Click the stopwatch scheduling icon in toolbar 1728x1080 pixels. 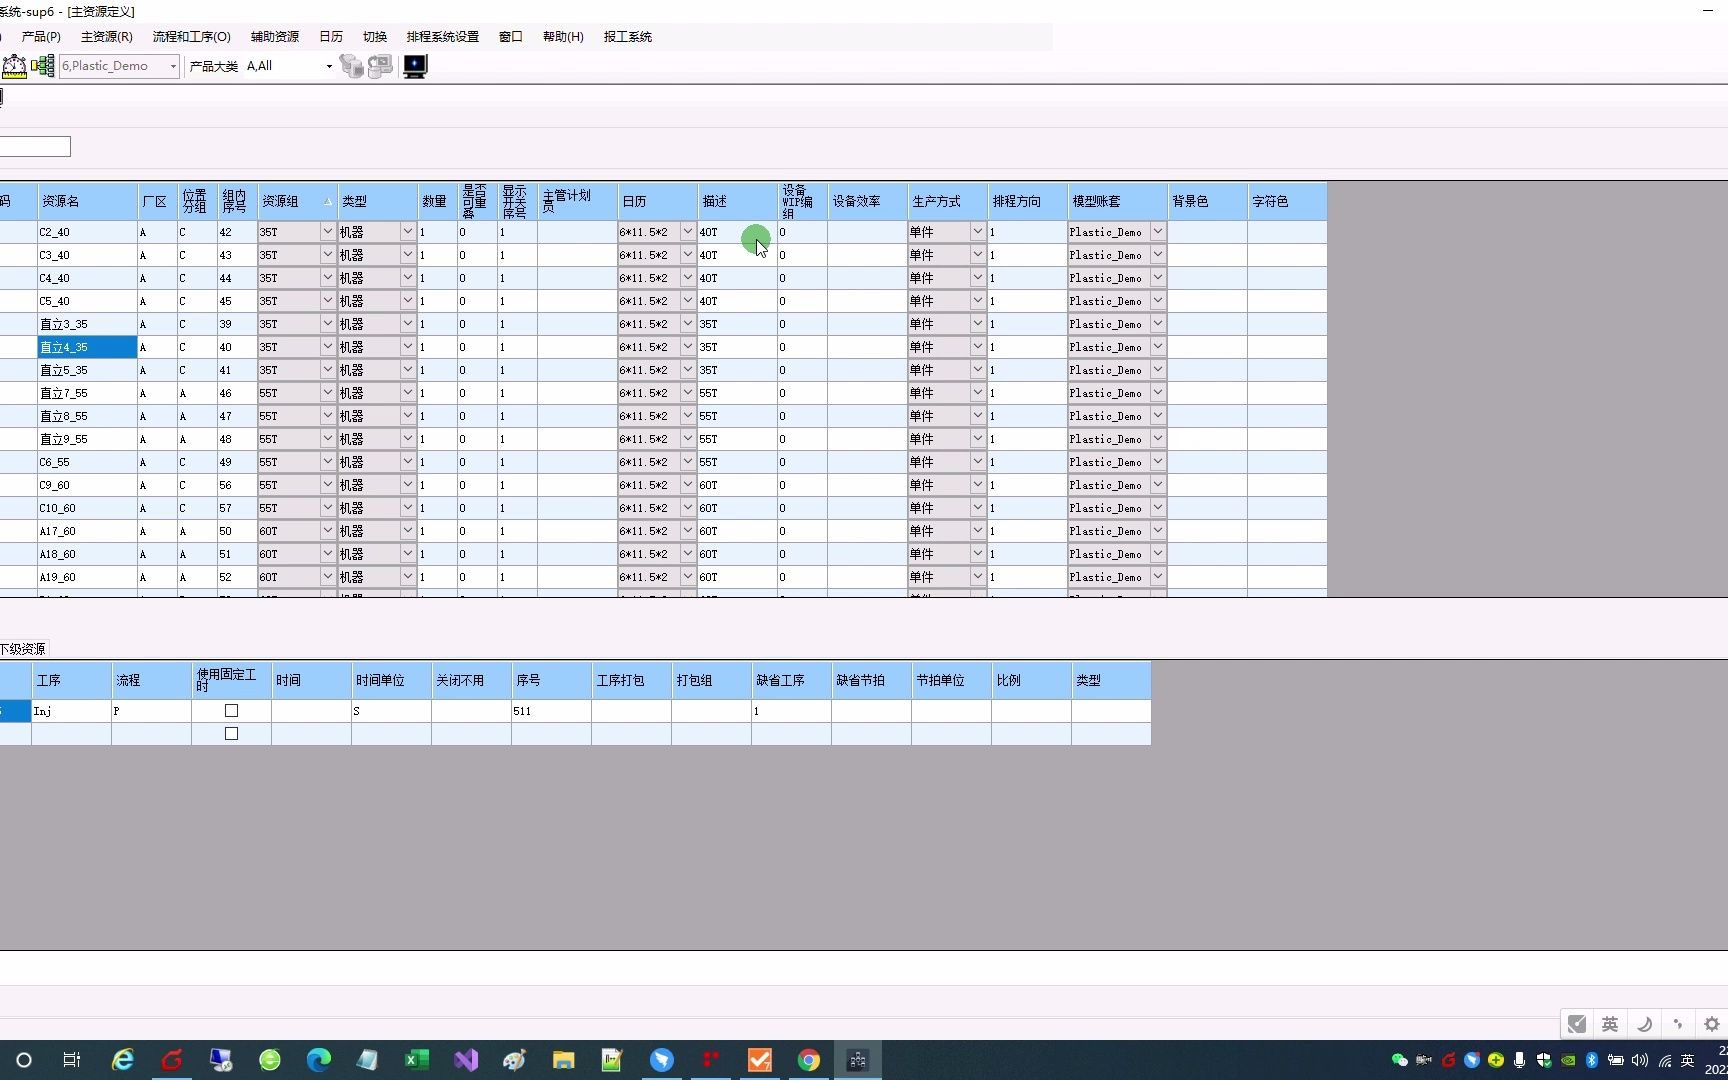[14, 66]
